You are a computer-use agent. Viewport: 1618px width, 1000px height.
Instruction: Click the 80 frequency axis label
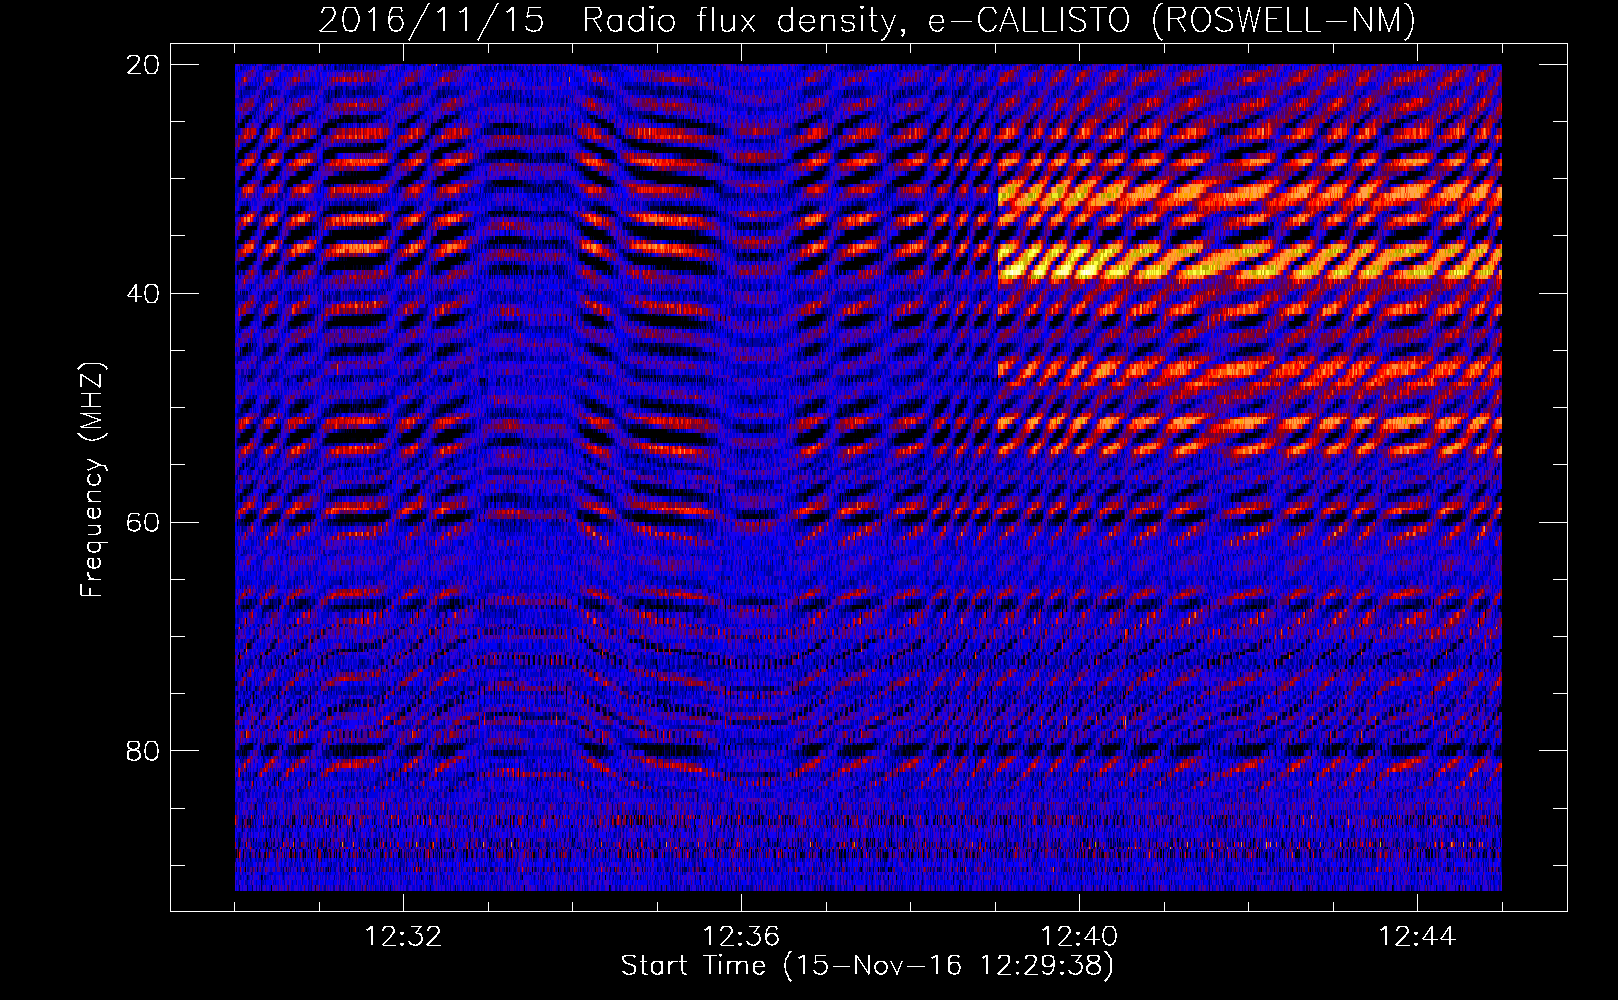pos(143,751)
